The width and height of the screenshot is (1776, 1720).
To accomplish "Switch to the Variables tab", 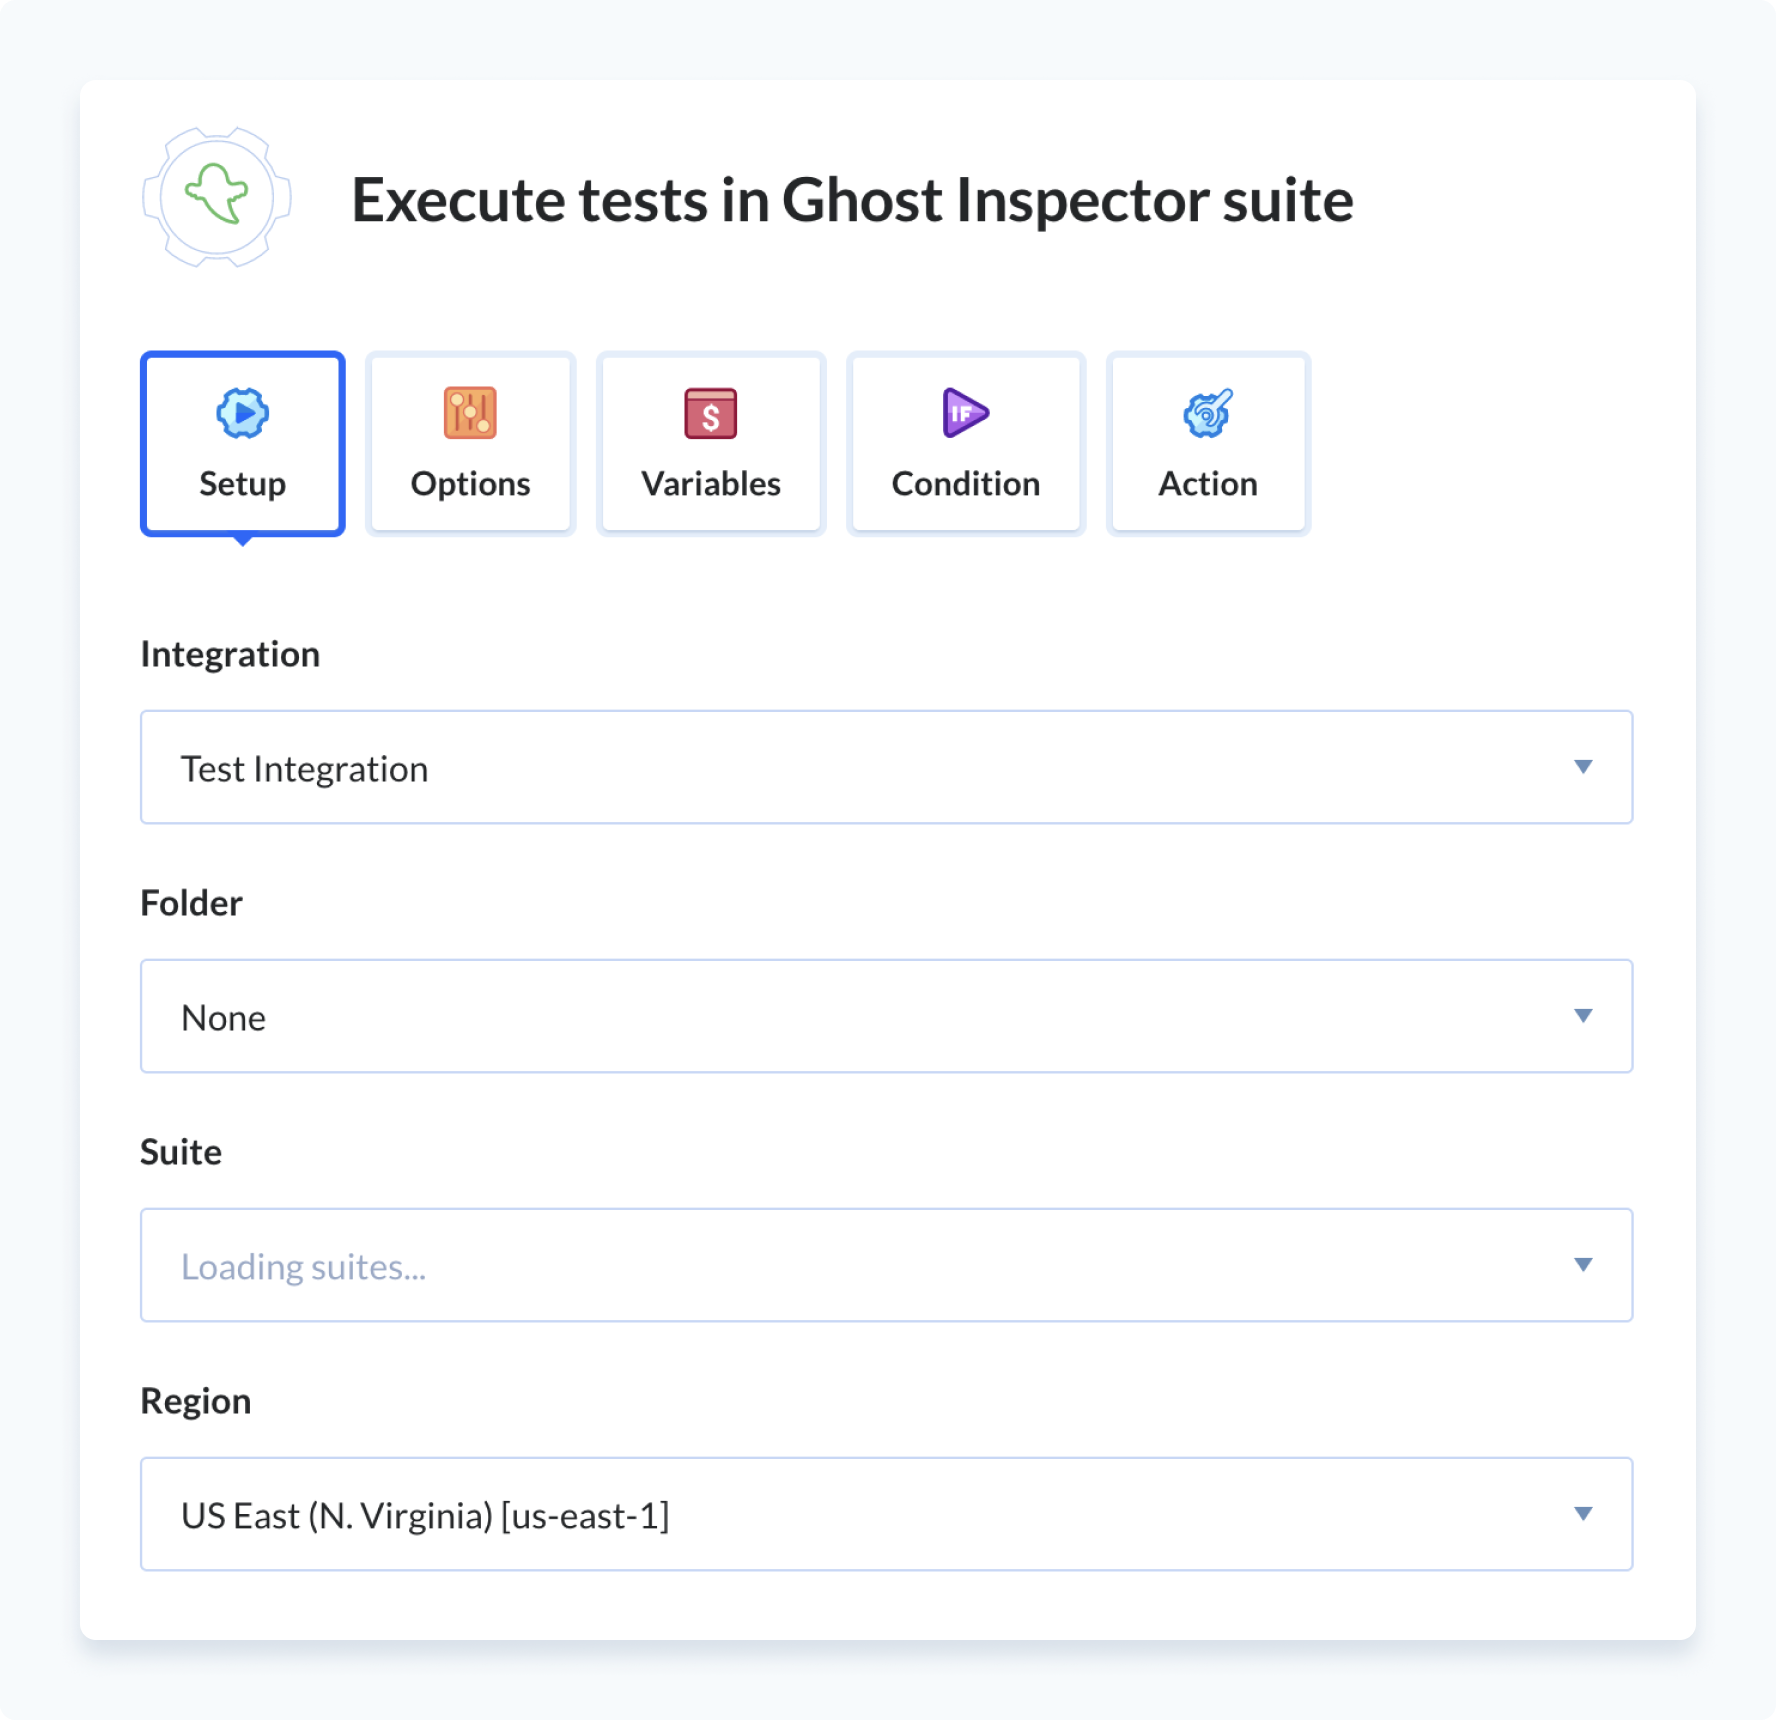I will 710,443.
